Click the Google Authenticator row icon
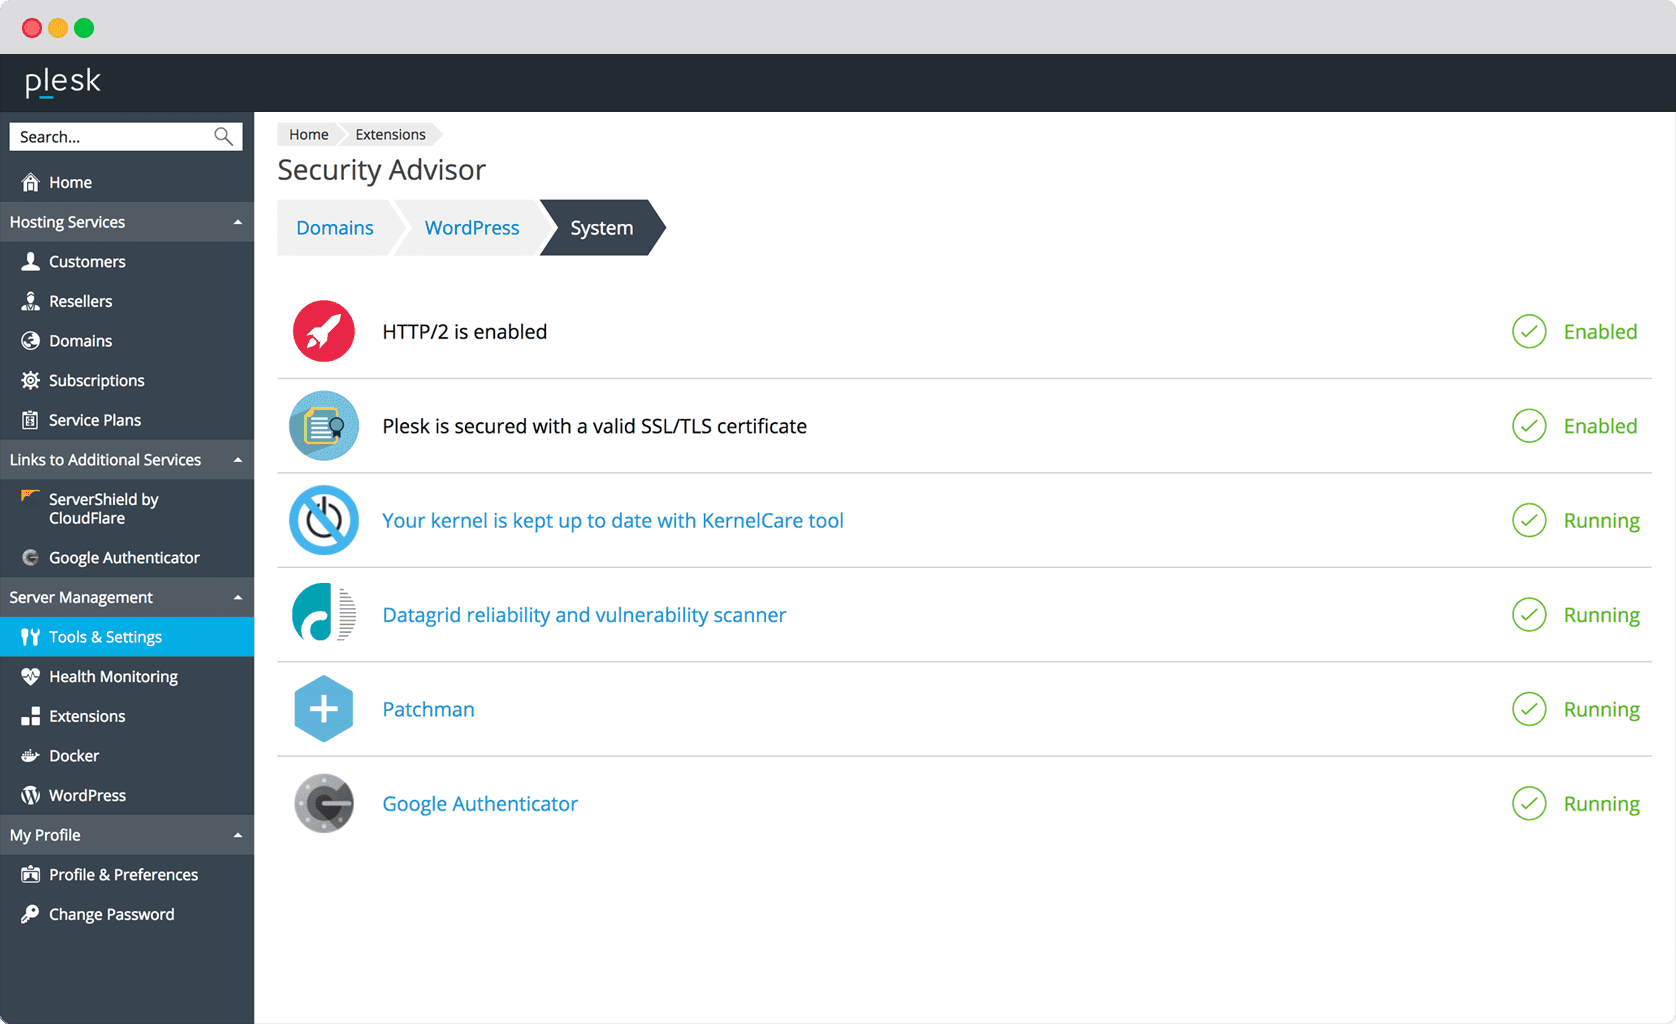Screen dimensions: 1676x1024 click(x=323, y=803)
